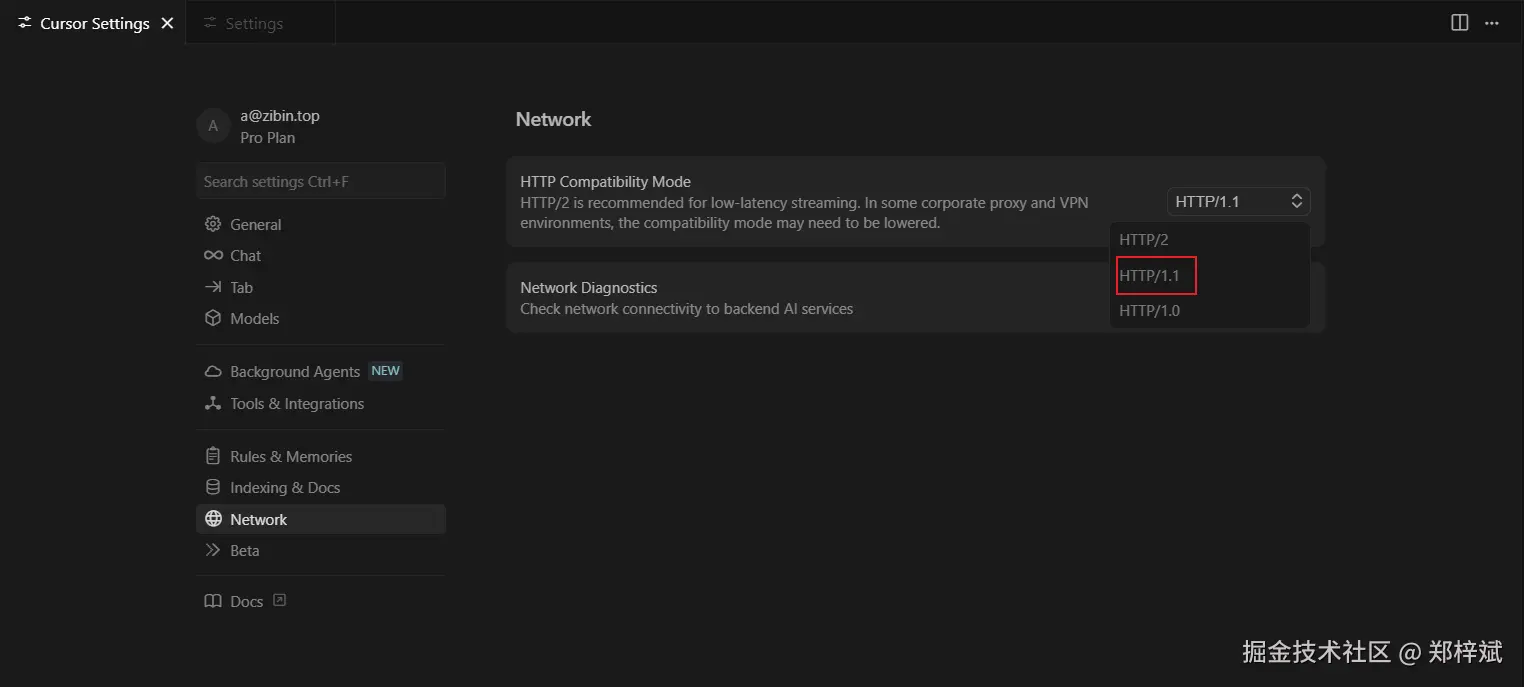Click the sliders icon on Cursor Settings tab
Screen dimensions: 1524x687
(24, 23)
